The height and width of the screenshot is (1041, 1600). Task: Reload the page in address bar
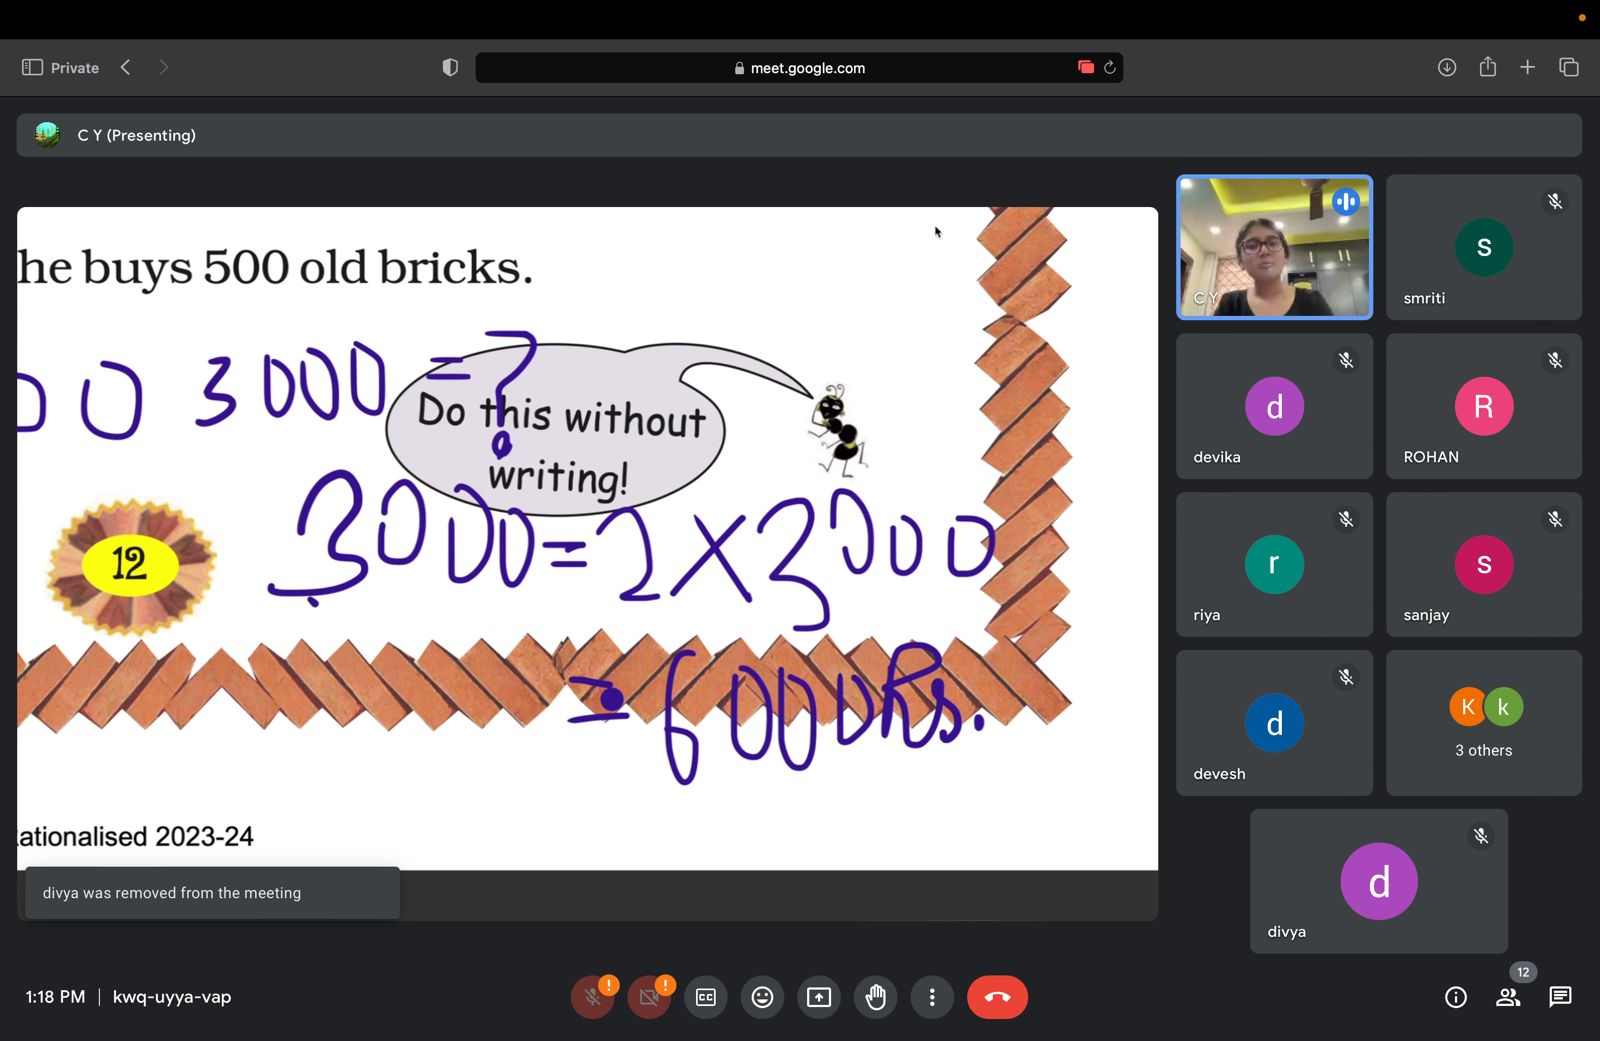click(x=1109, y=67)
